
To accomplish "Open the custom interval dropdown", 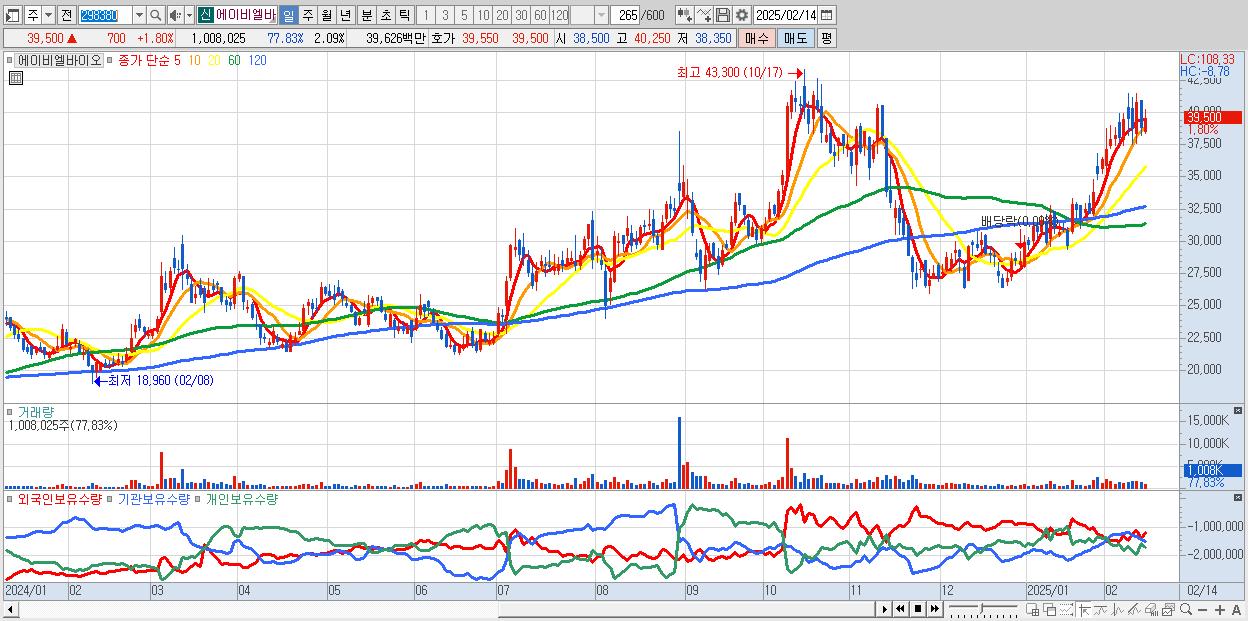I will 601,15.
